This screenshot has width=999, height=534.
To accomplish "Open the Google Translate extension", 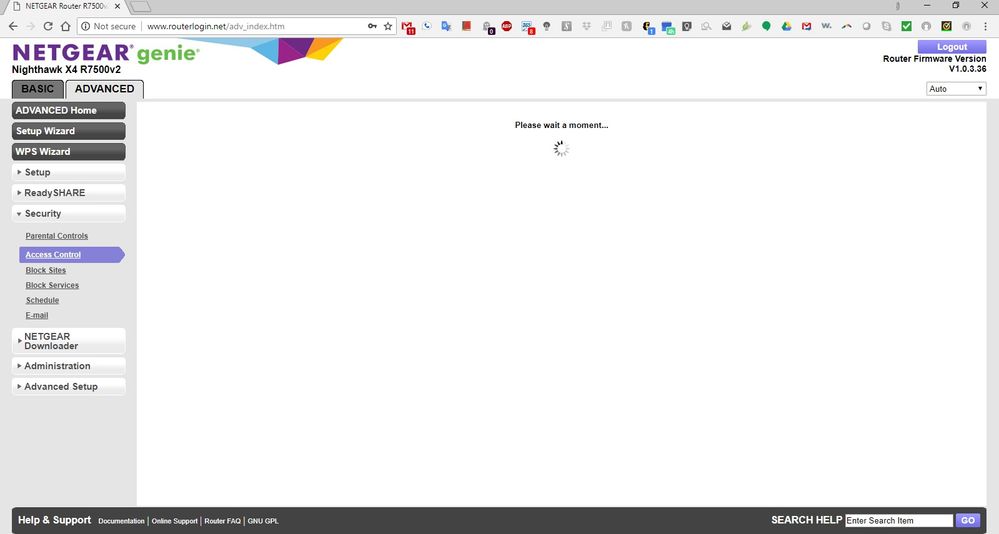I will point(446,26).
